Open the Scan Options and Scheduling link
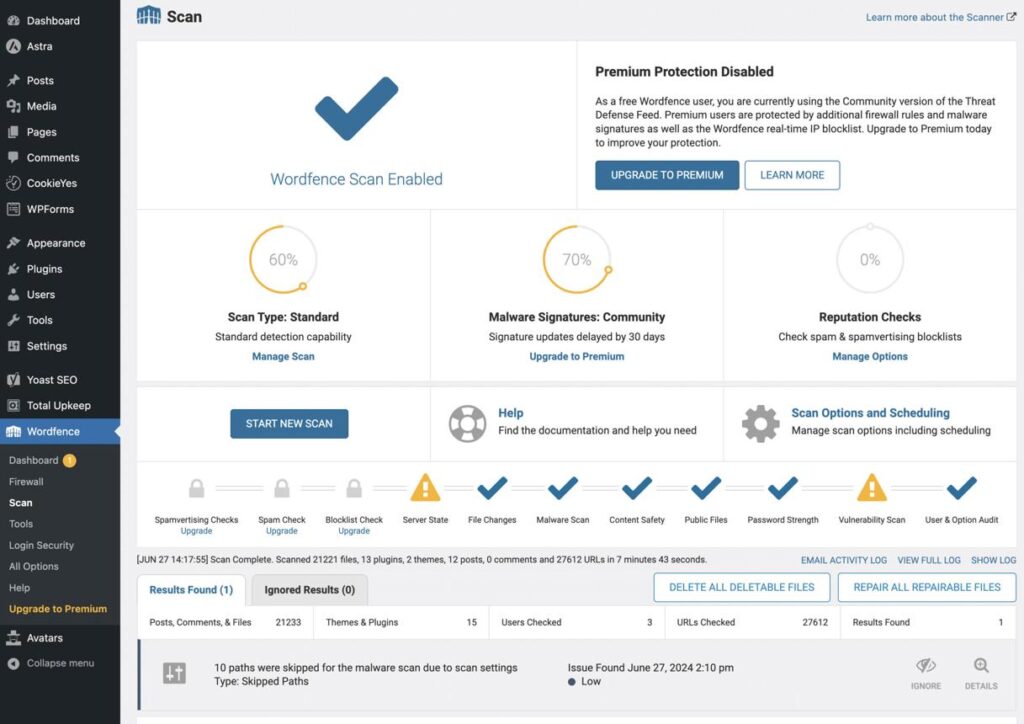The height and width of the screenshot is (724, 1024). click(871, 413)
